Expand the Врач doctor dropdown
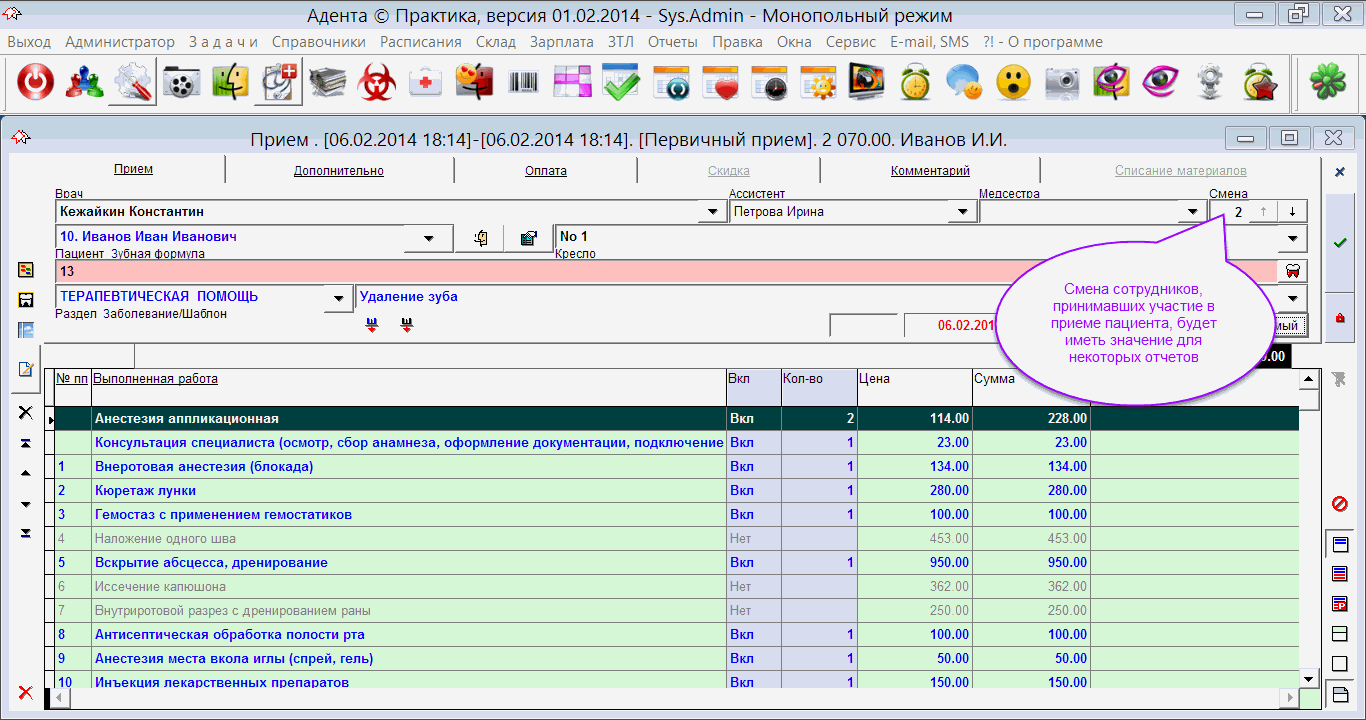Image resolution: width=1366 pixels, height=720 pixels. point(712,212)
